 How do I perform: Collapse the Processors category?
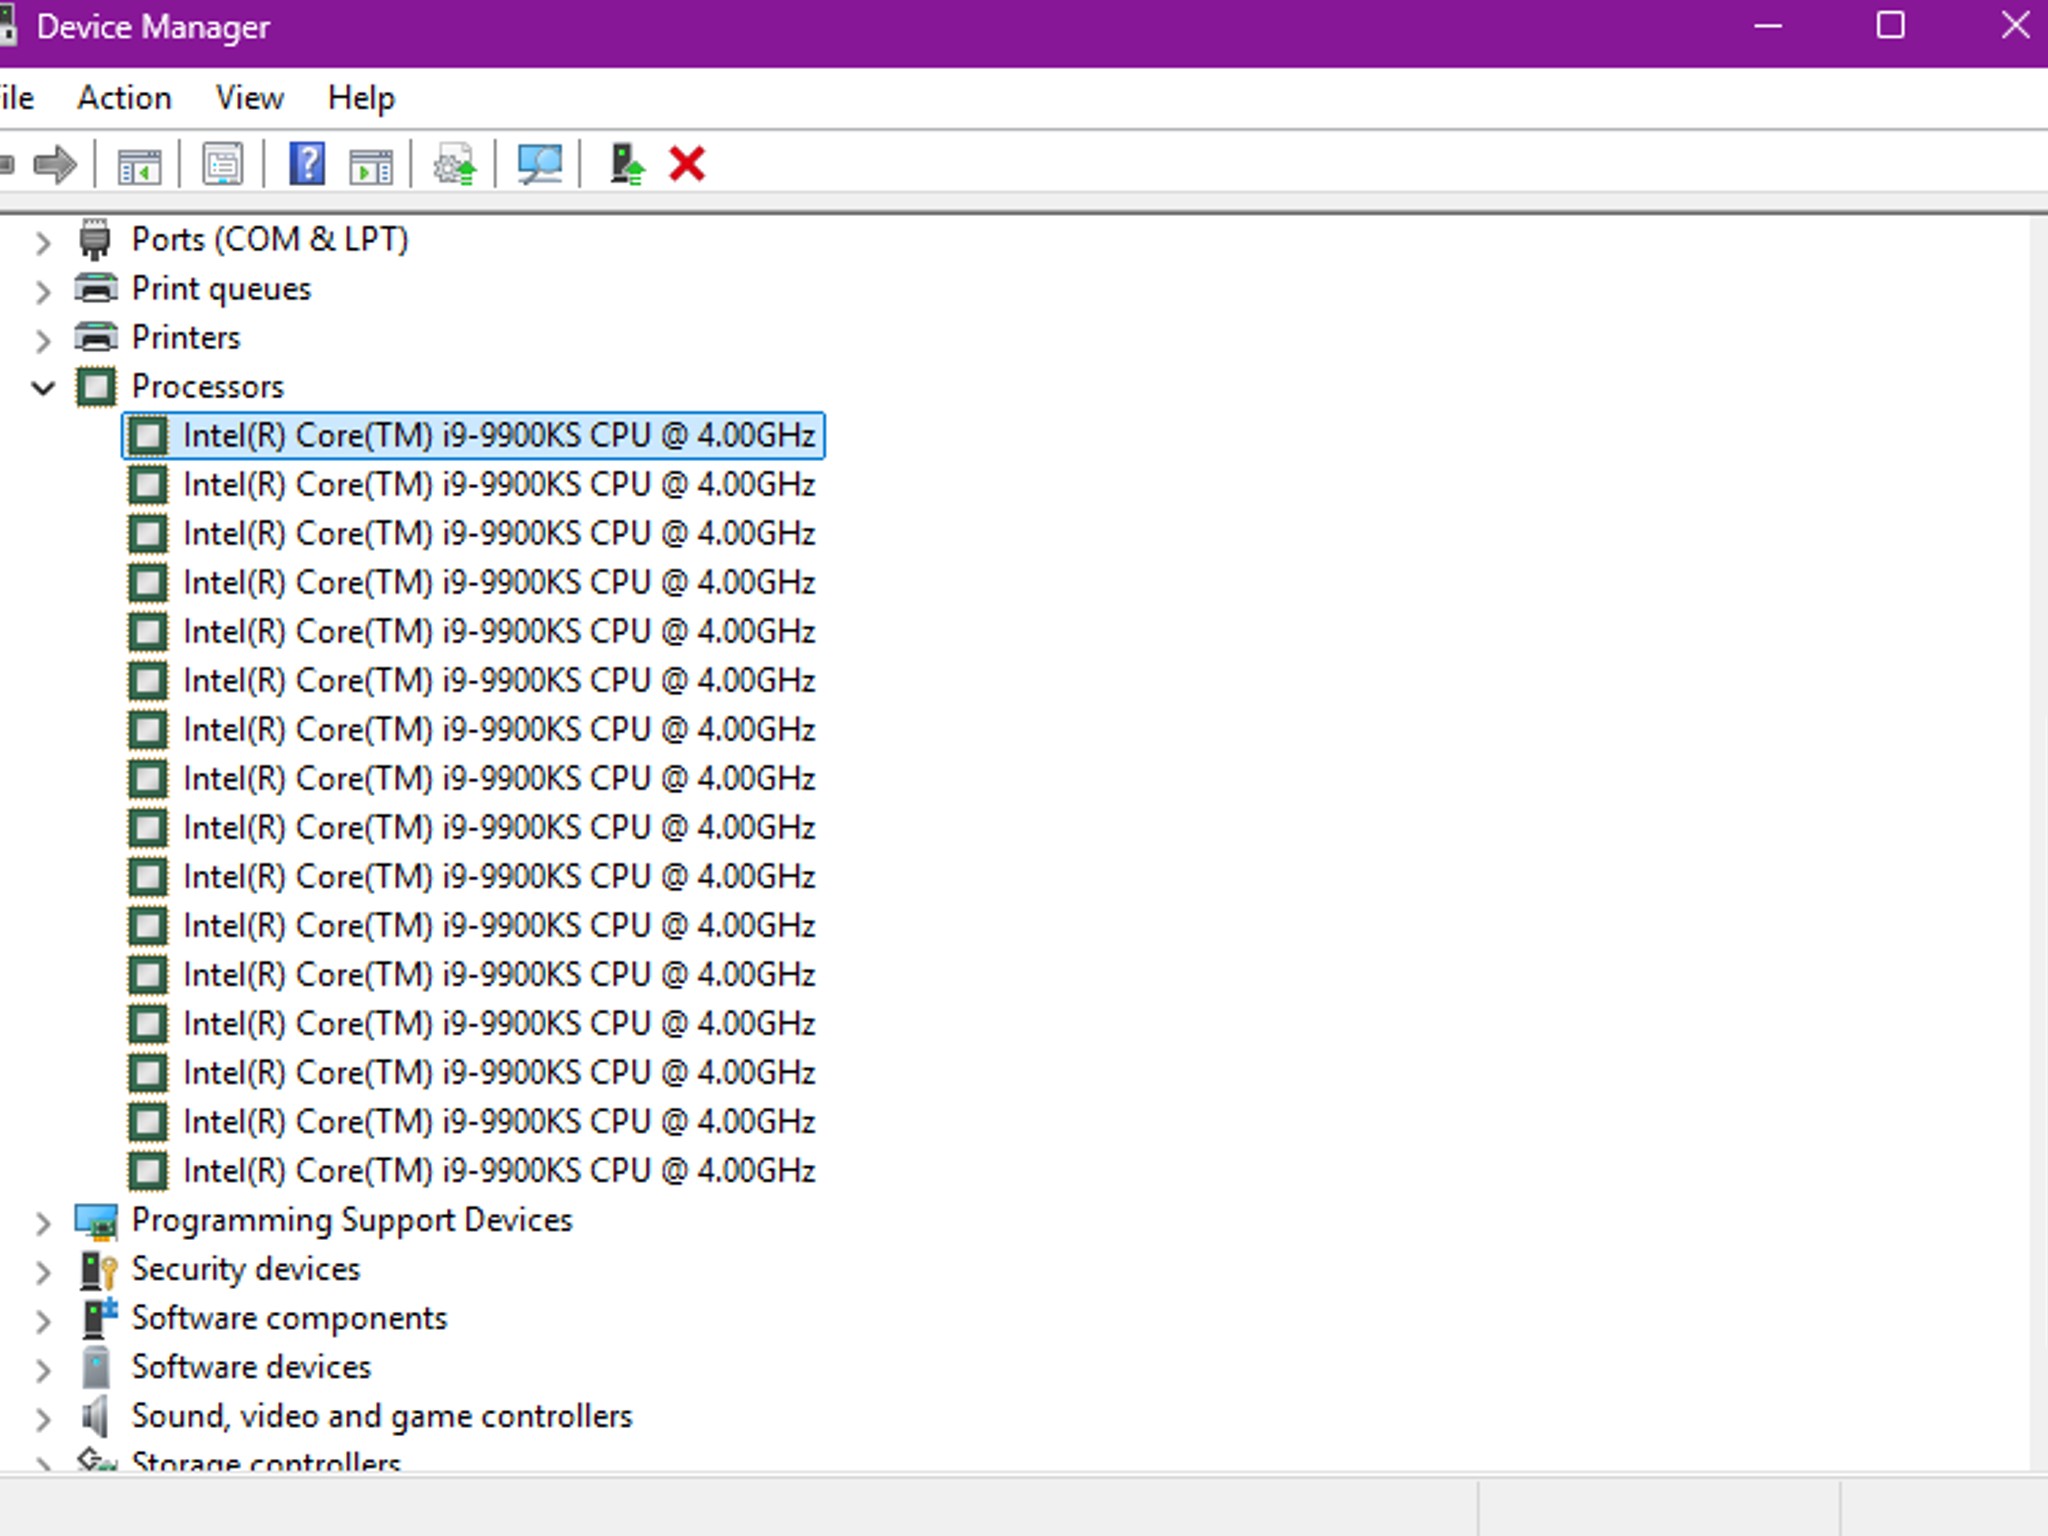click(x=43, y=387)
